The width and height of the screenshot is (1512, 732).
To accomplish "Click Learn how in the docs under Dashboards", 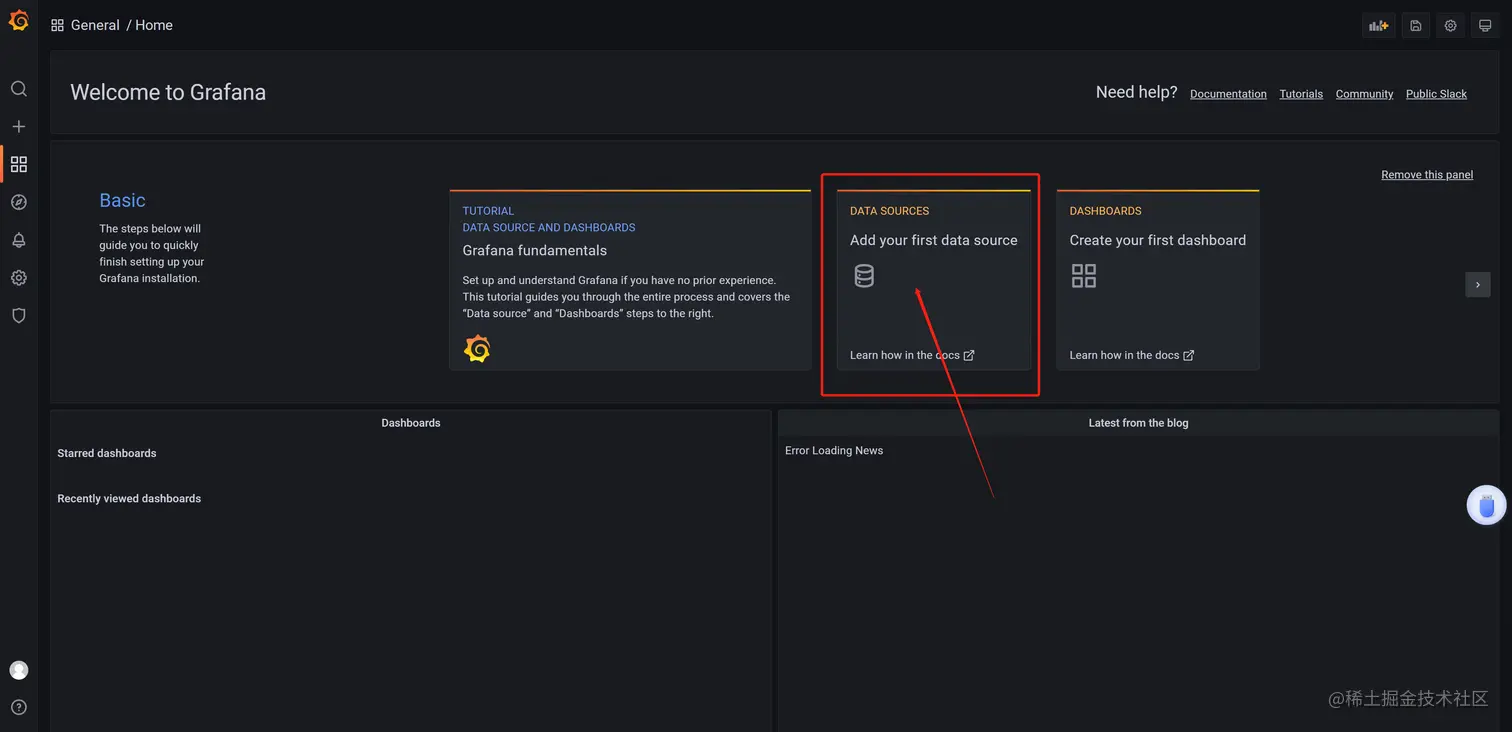I will [1124, 355].
